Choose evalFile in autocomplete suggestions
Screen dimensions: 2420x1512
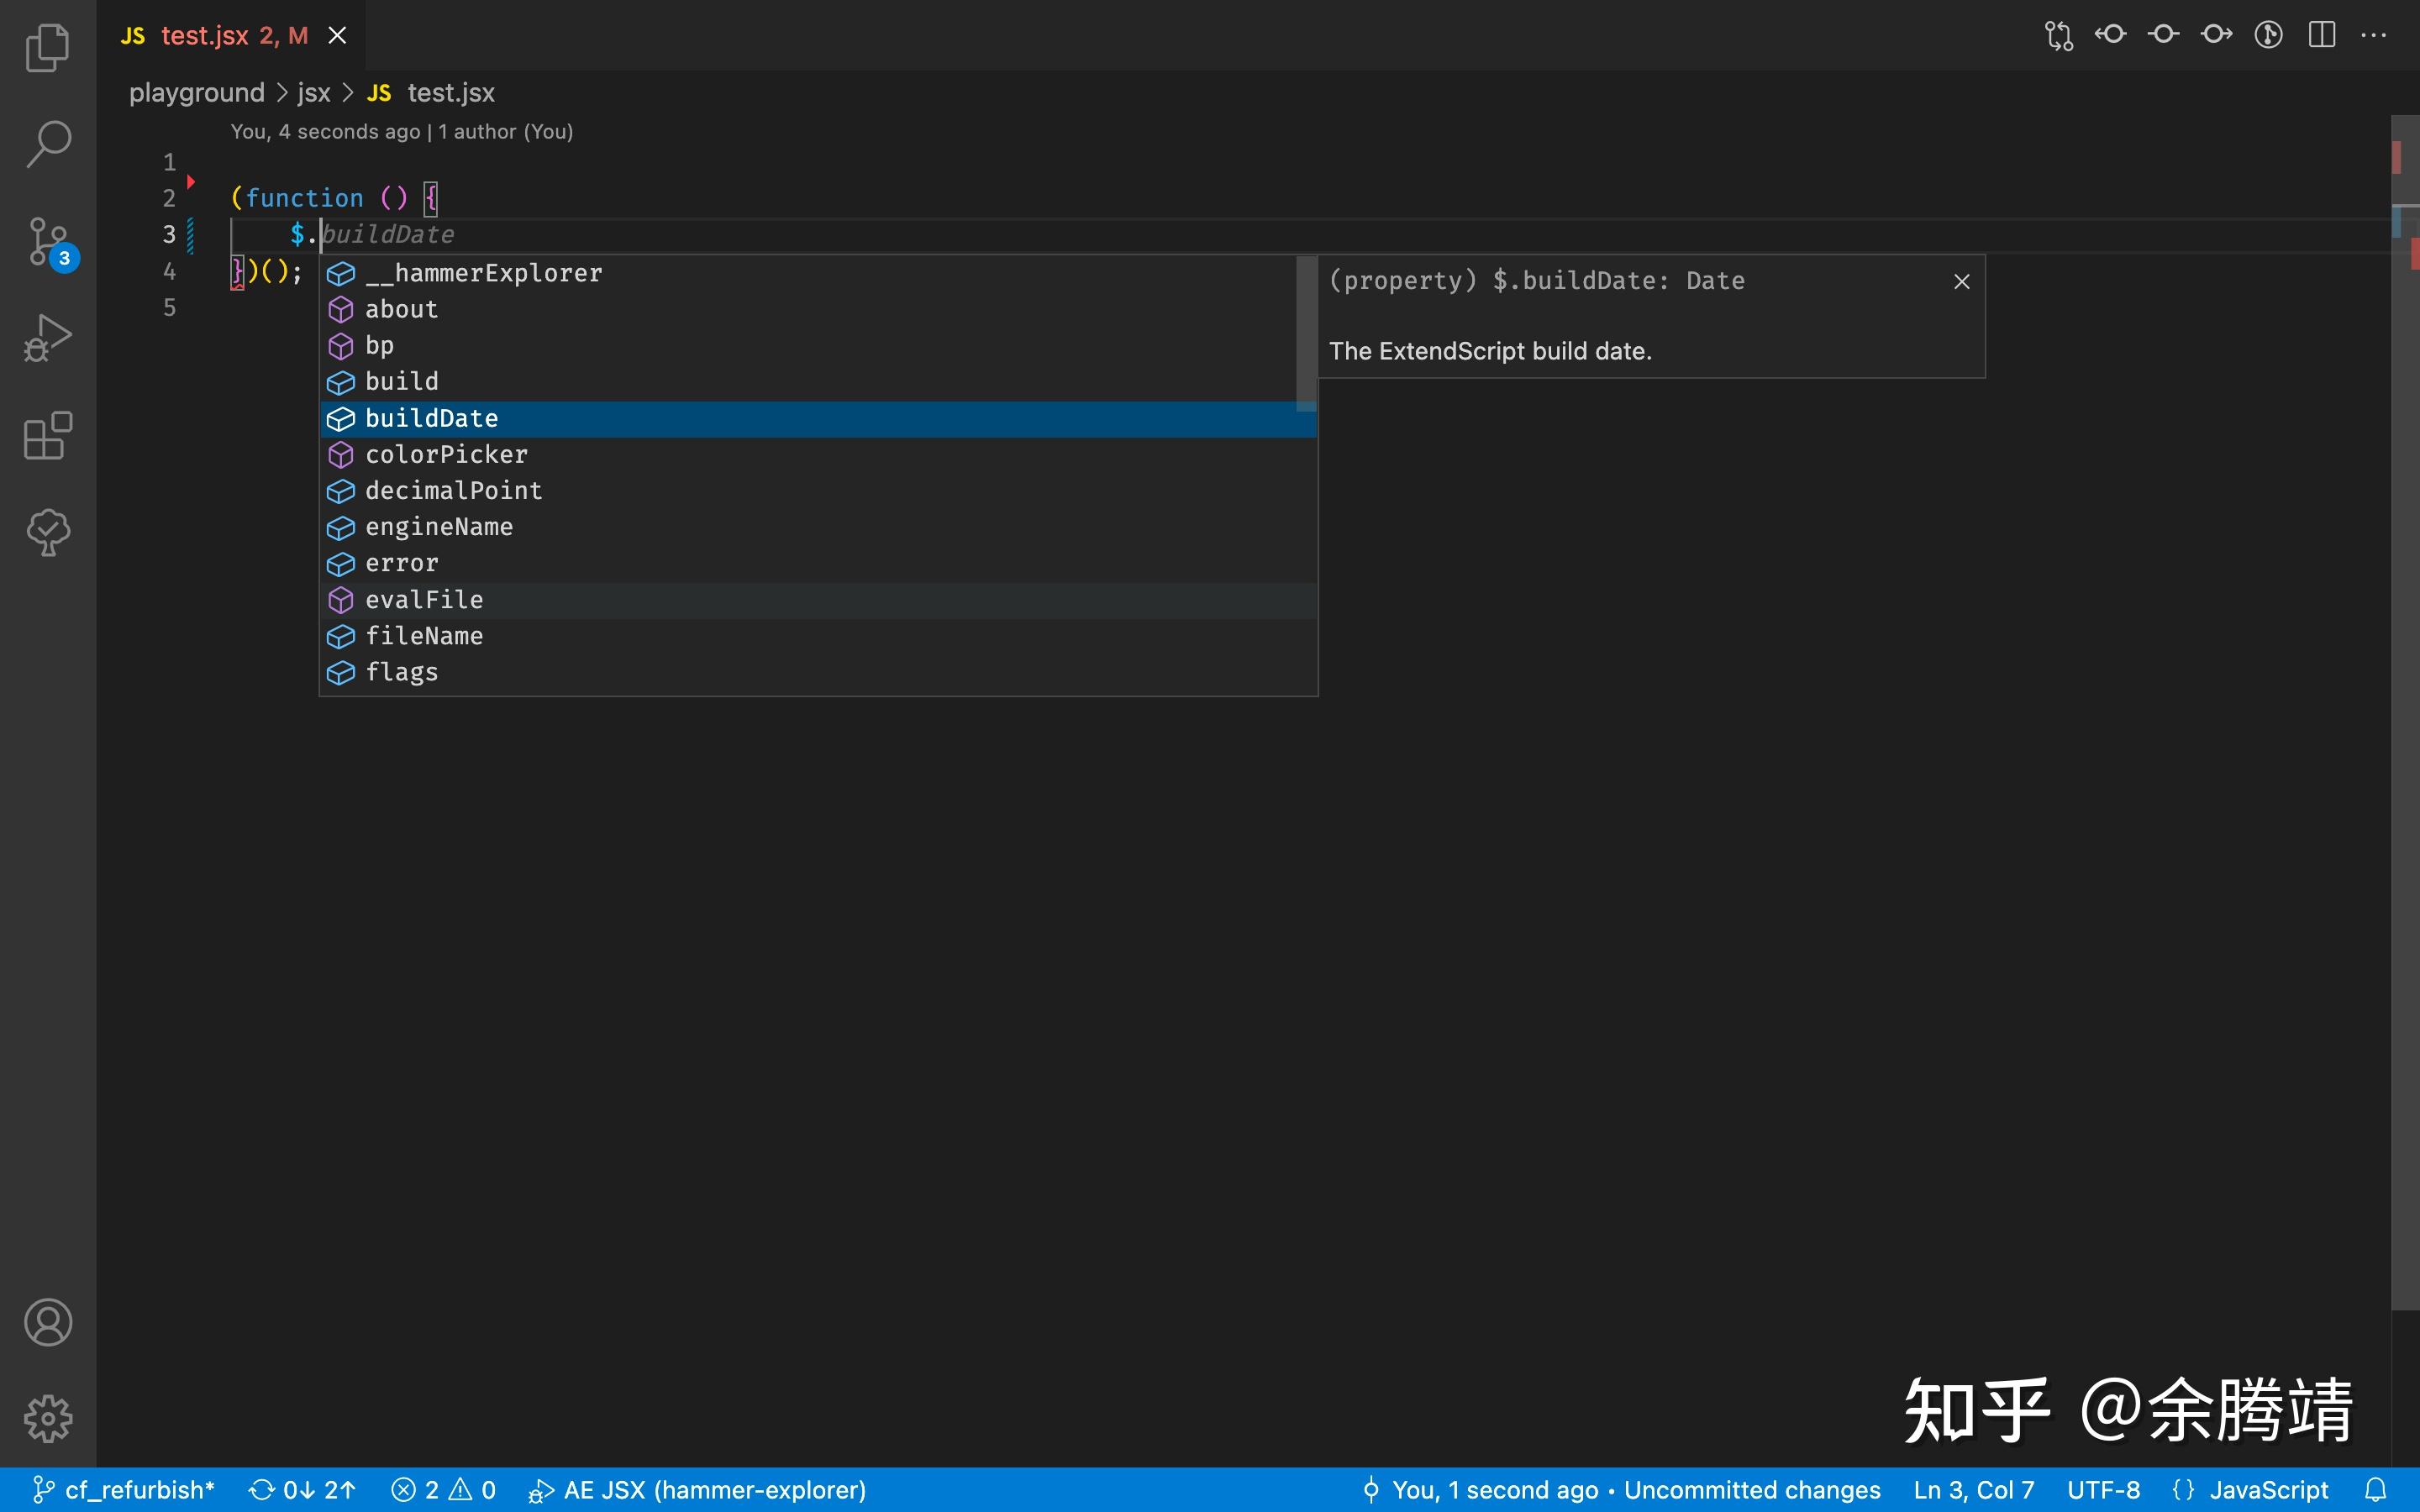[x=424, y=600]
